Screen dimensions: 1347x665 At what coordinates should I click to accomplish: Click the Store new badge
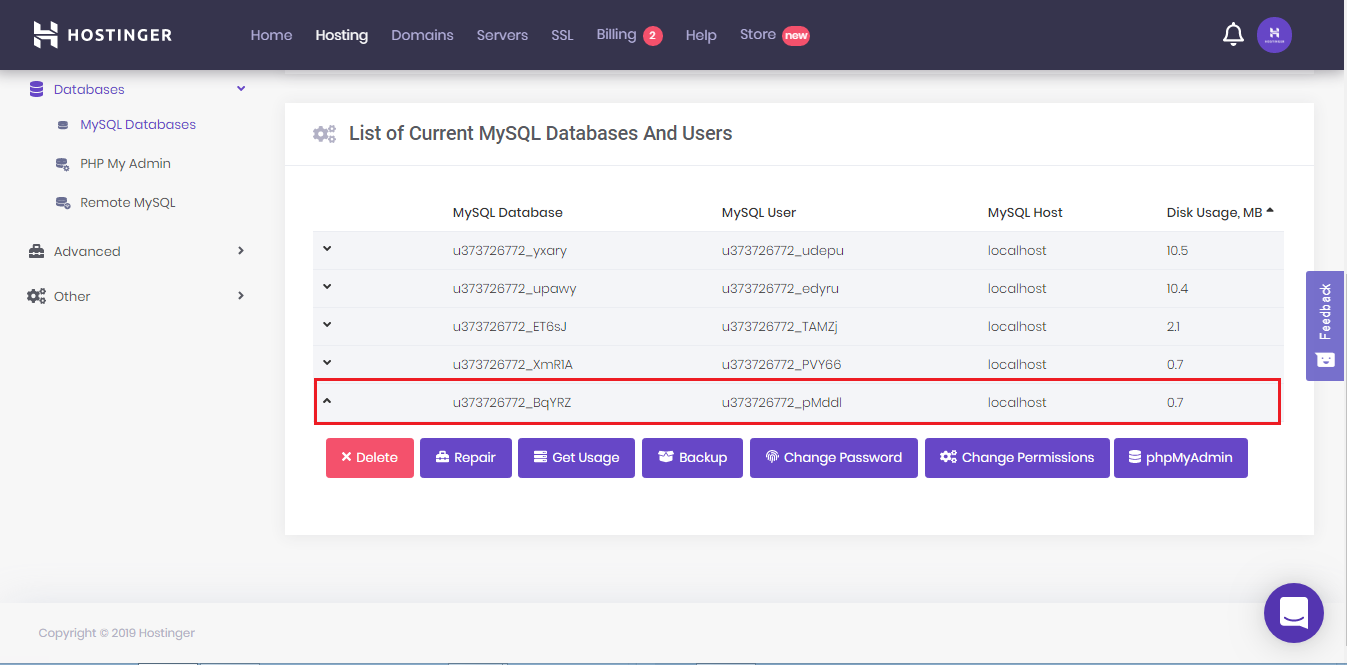[796, 36]
